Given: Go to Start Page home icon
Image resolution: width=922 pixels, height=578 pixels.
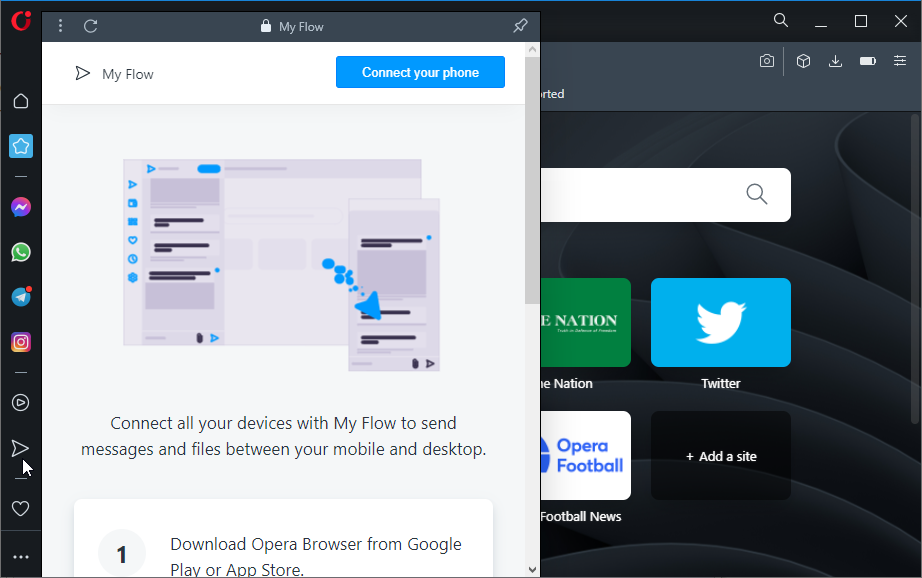Looking at the screenshot, I should tap(21, 101).
